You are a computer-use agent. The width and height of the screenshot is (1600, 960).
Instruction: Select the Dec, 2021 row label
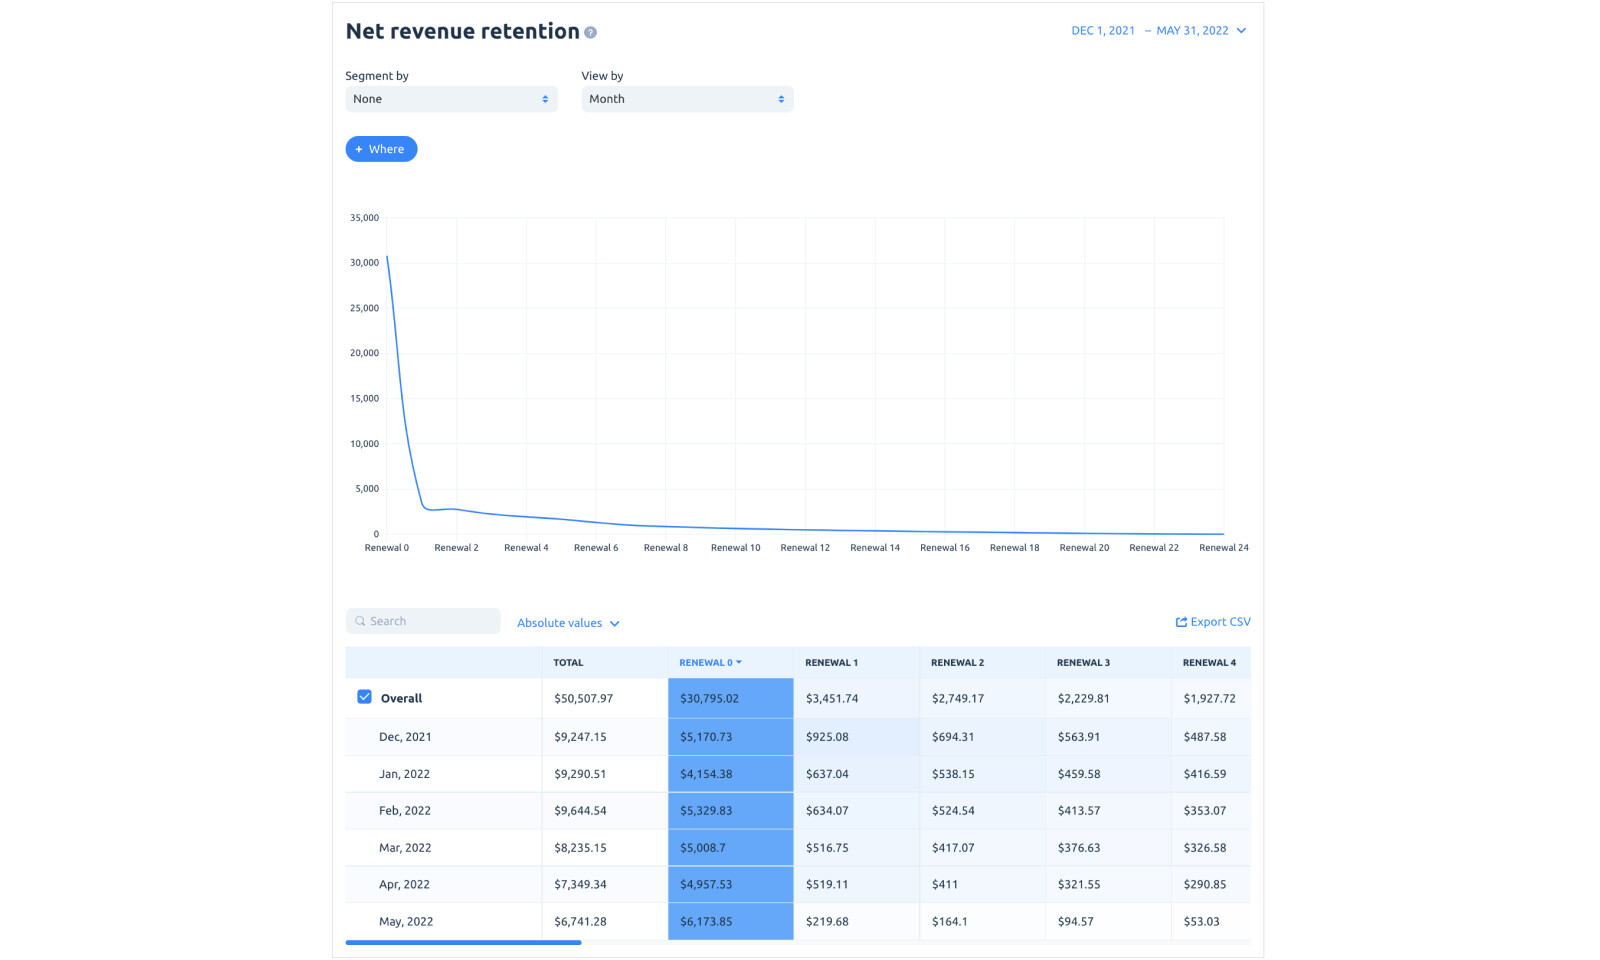point(405,737)
